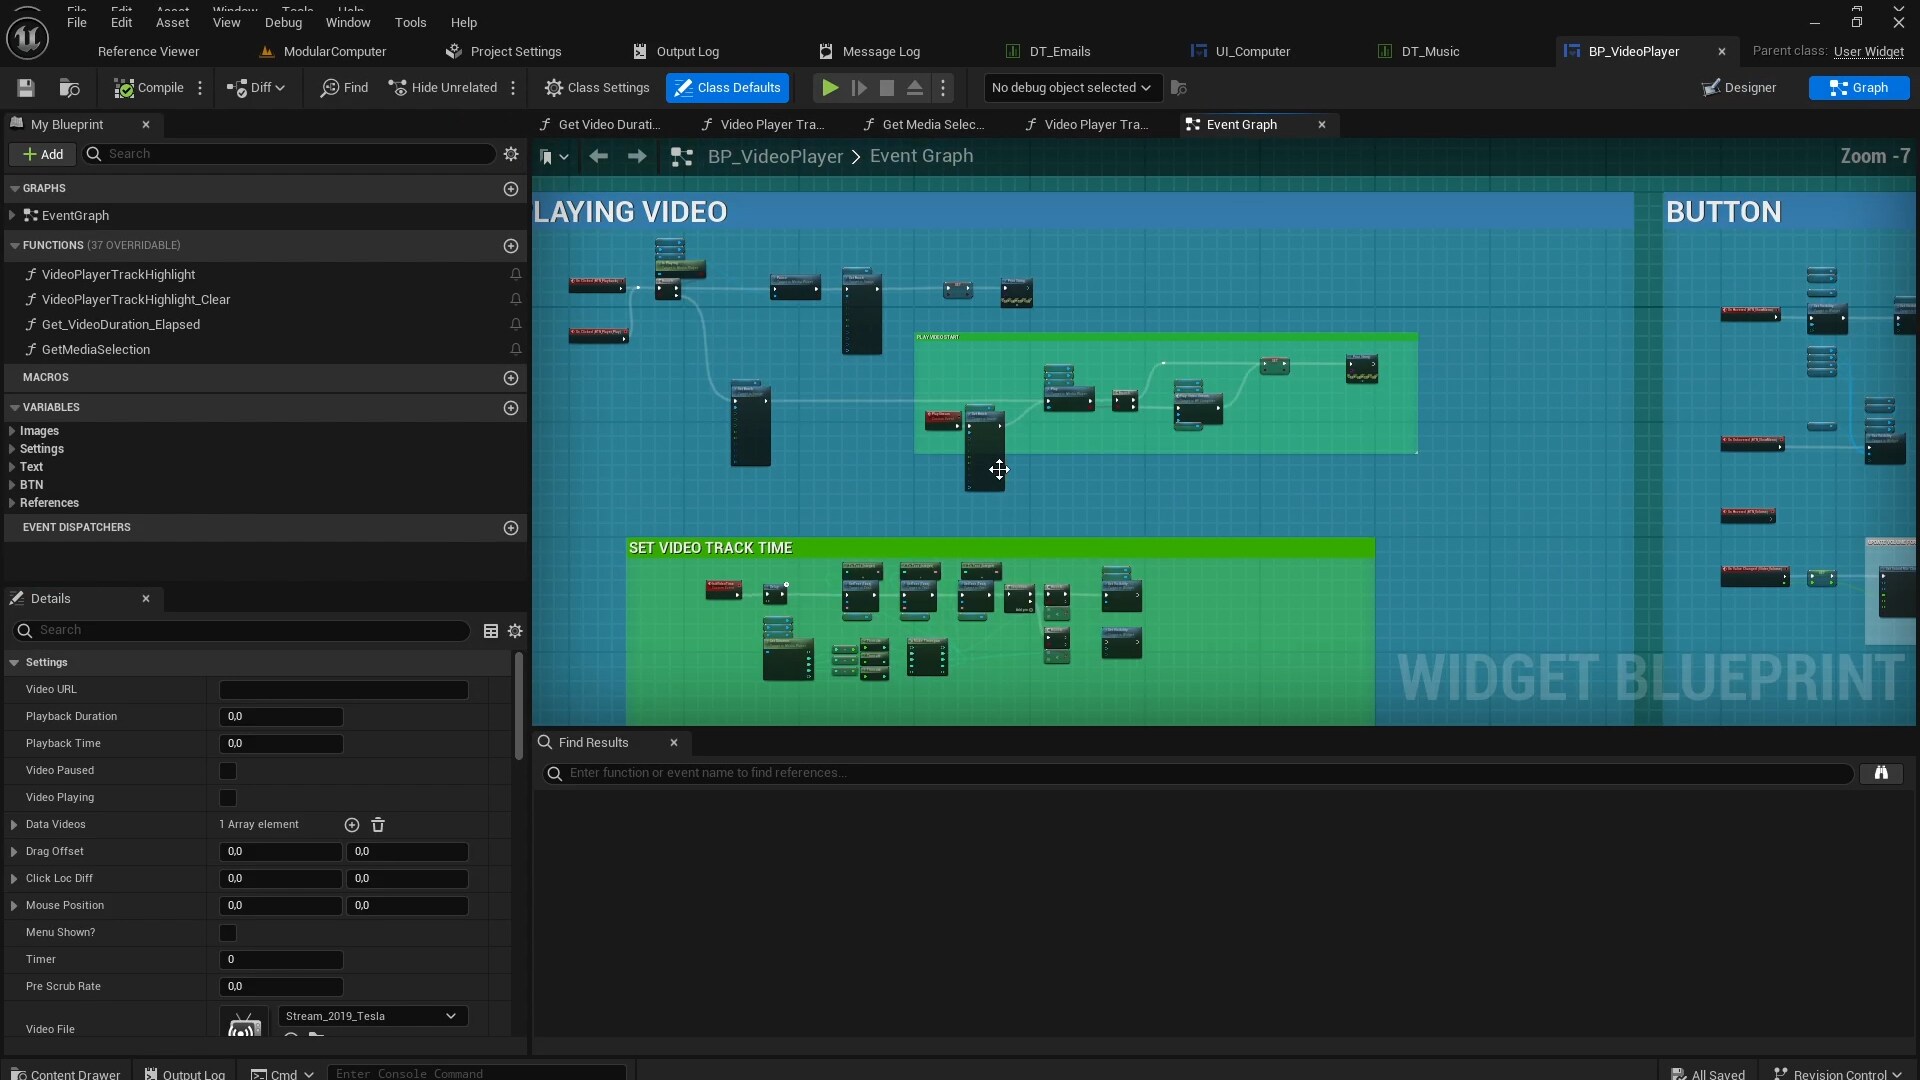Open Compile options menu dots
Screen dimensions: 1920x1080
point(200,88)
